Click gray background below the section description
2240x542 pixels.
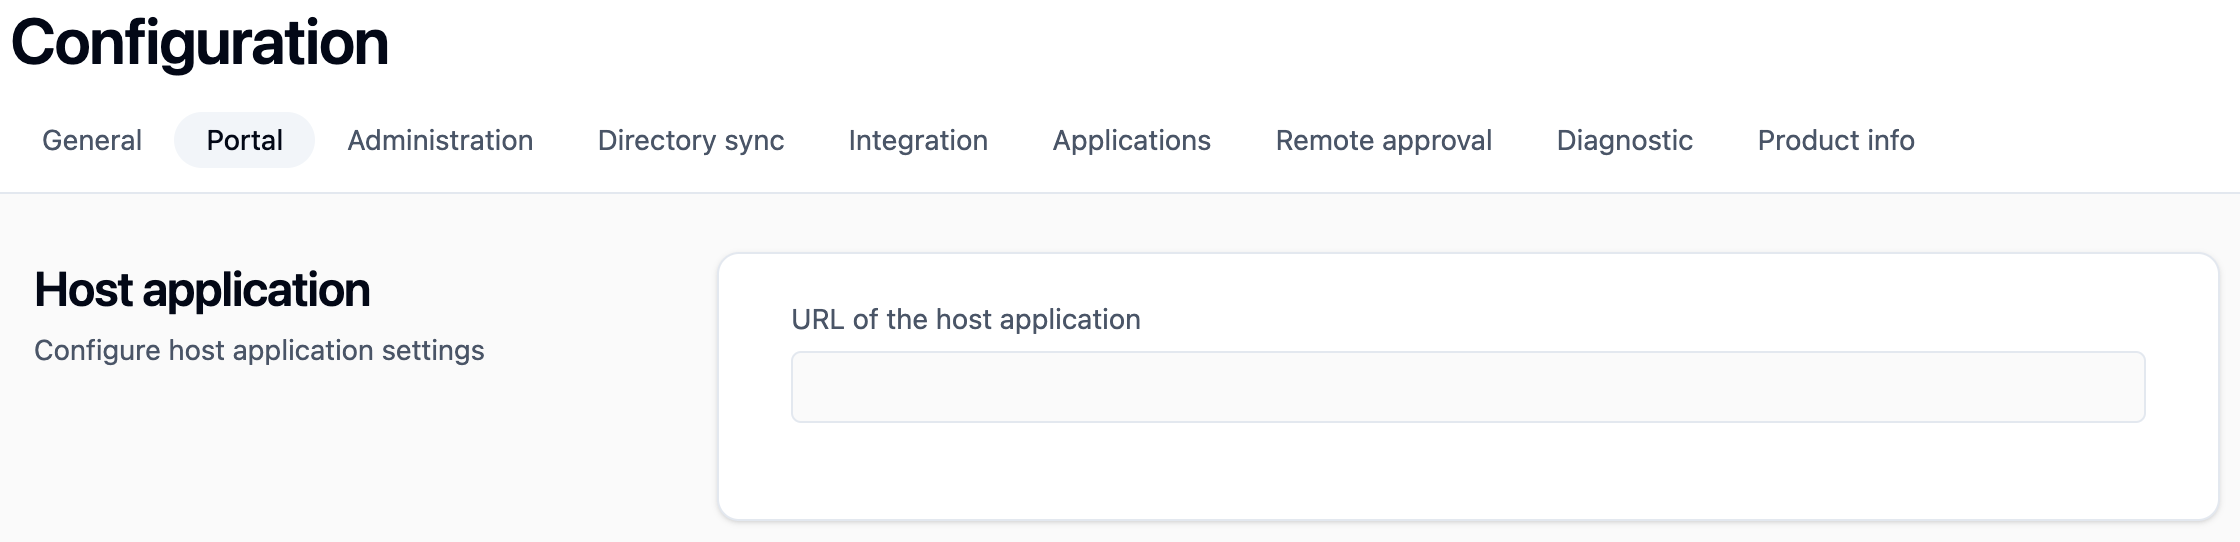coord(300,460)
